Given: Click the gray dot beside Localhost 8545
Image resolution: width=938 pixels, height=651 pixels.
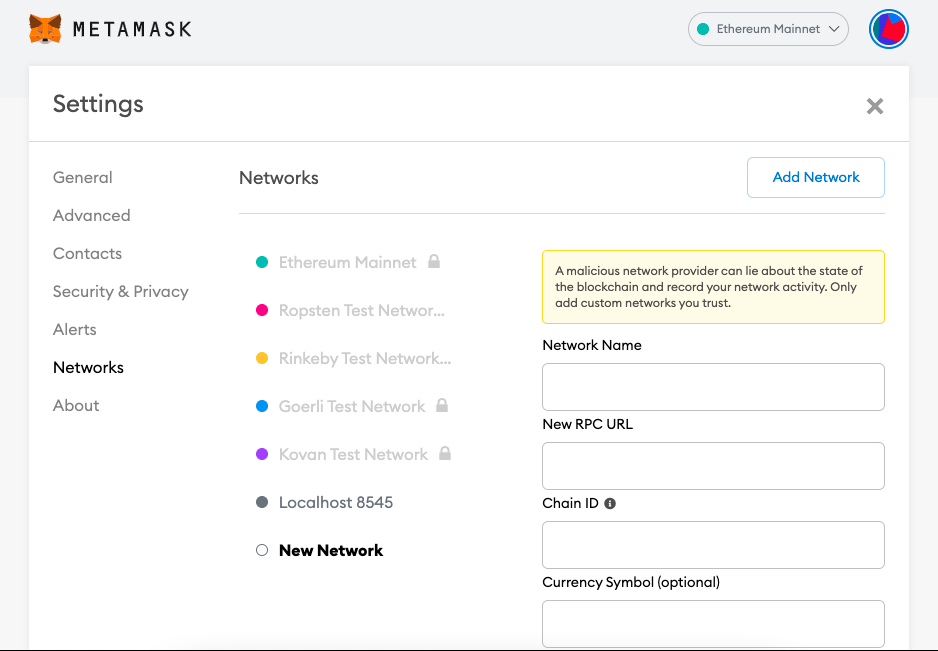Looking at the screenshot, I should [262, 502].
